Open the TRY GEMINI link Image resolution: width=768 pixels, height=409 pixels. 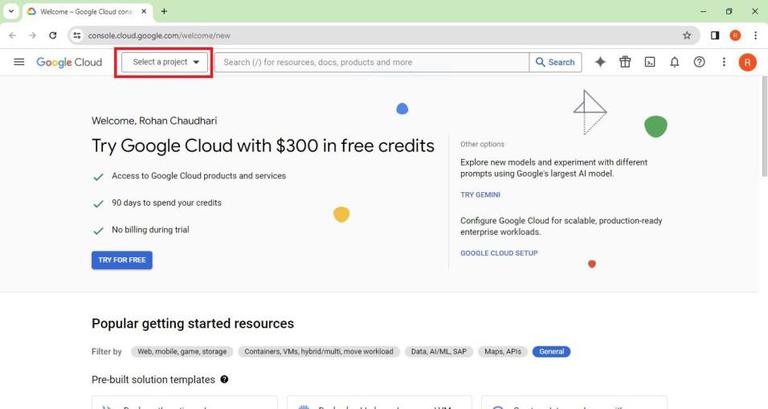pos(480,194)
